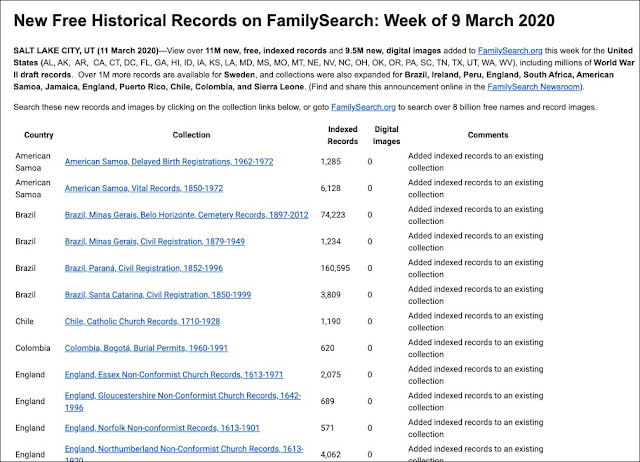Open the FamilySearch.org link in first paragraph

510,51
